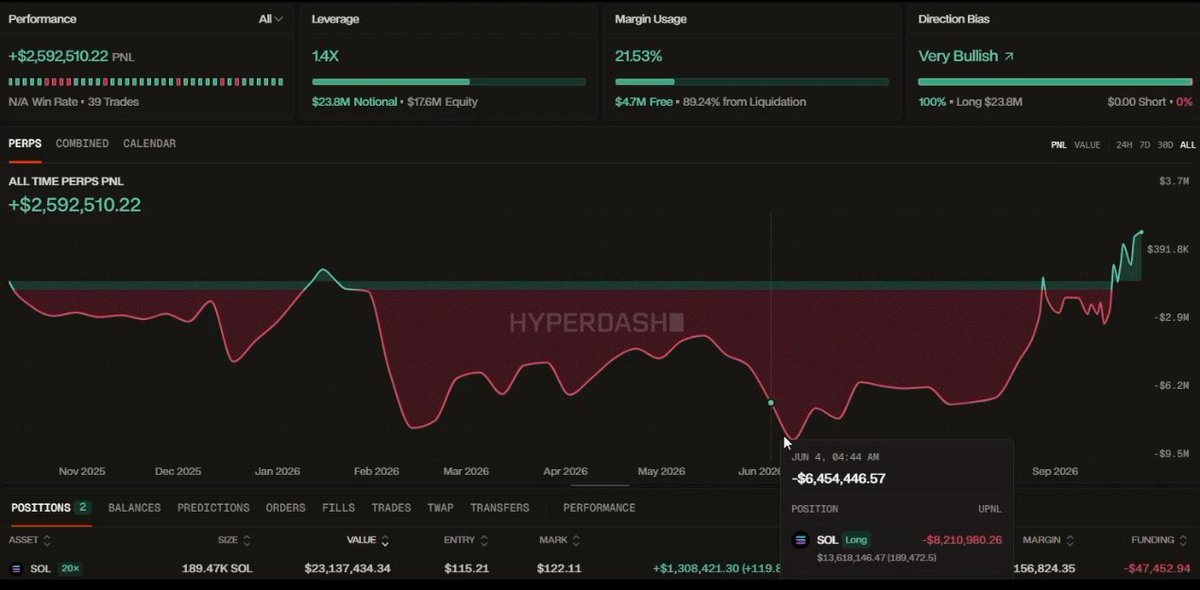
Task: Set chart range to ALL
Action: pos(1187,145)
